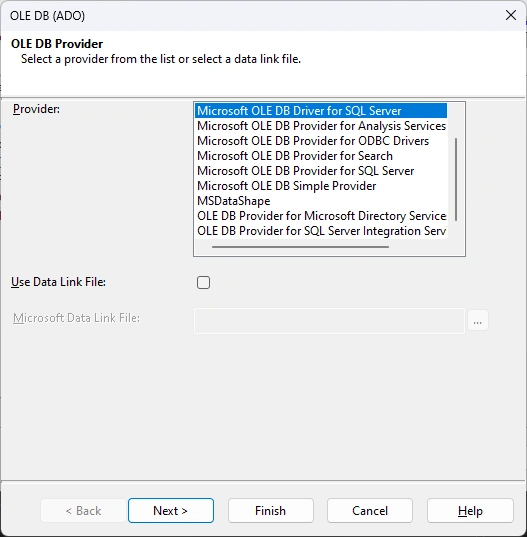
Task: Click the Microsoft Data Link File field
Action: (329, 321)
